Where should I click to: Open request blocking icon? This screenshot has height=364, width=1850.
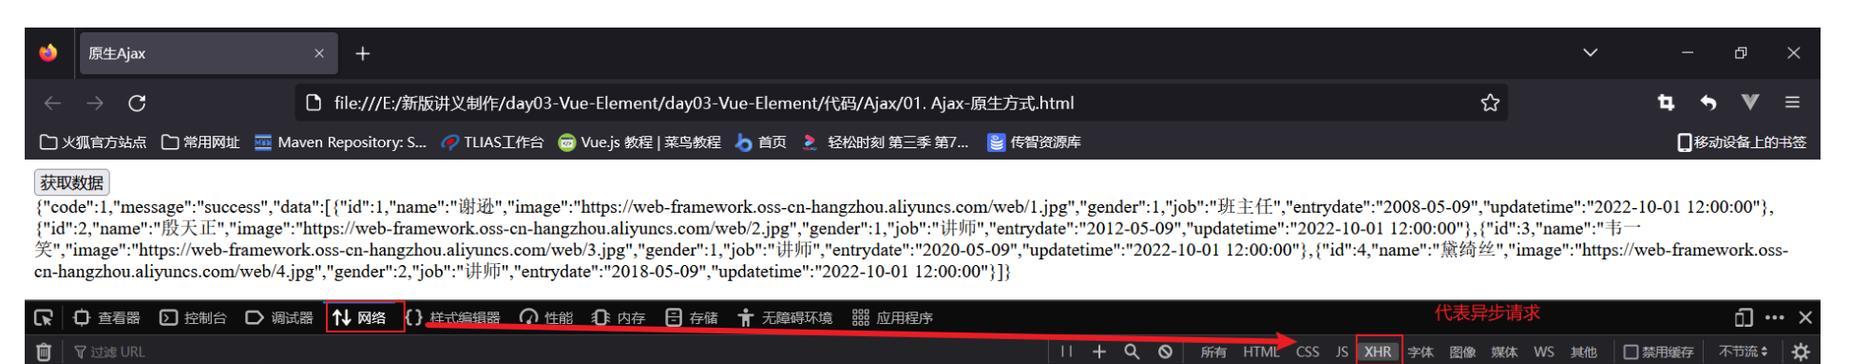click(x=1165, y=351)
